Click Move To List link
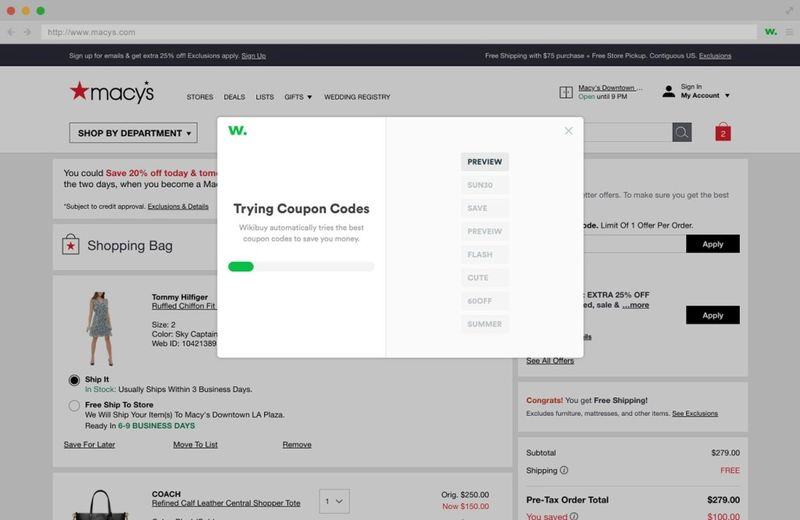 tap(195, 444)
